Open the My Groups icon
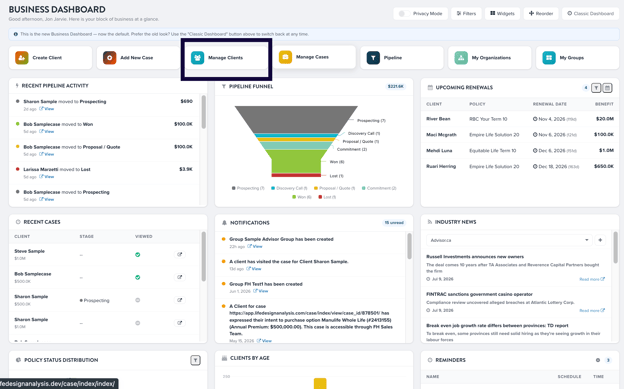This screenshot has height=389, width=624. tap(549, 58)
